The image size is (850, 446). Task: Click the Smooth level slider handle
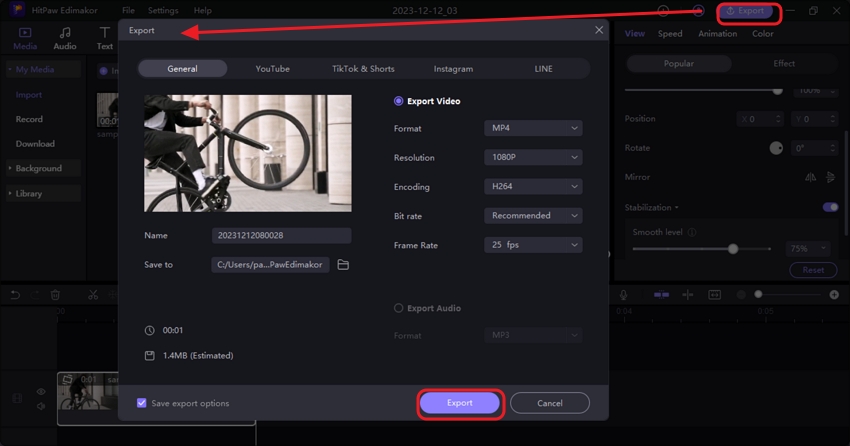pyautogui.click(x=733, y=249)
